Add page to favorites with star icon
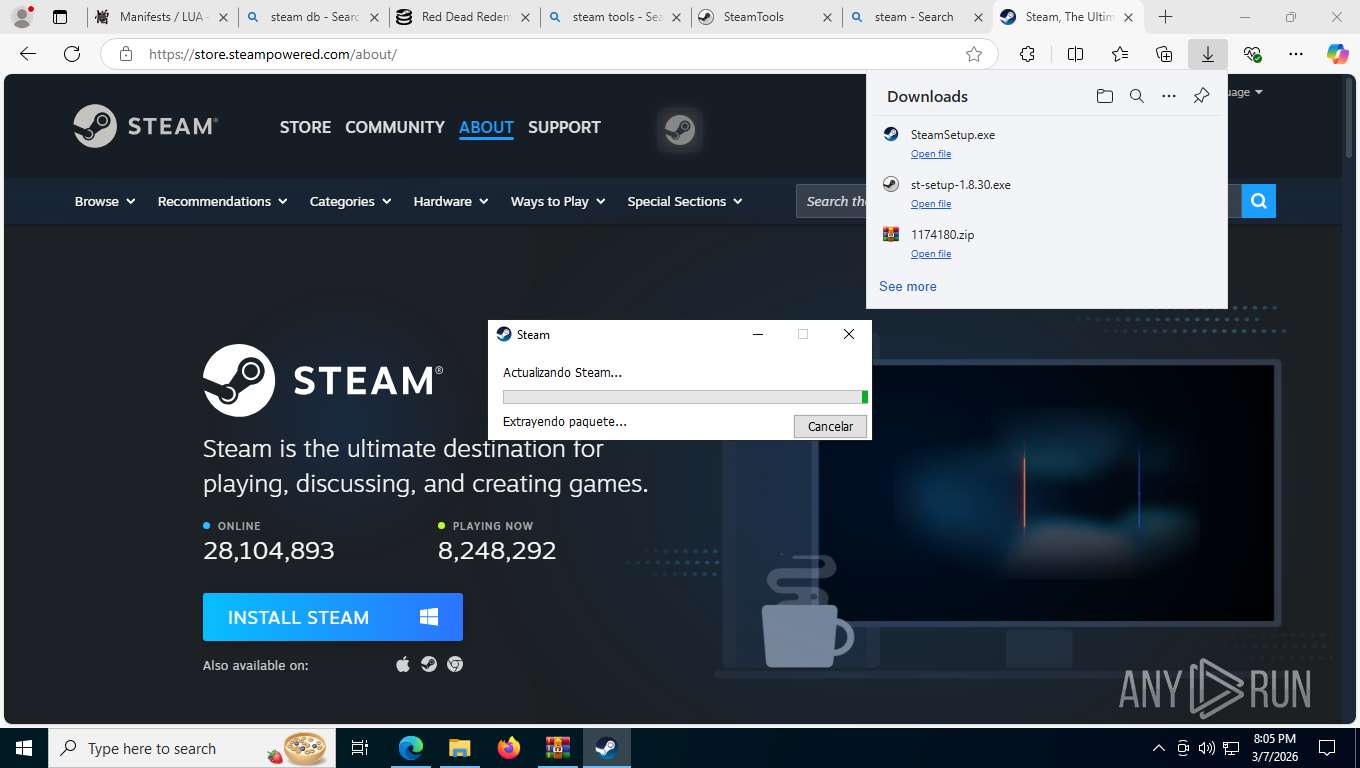This screenshot has height=768, width=1360. [x=974, y=54]
